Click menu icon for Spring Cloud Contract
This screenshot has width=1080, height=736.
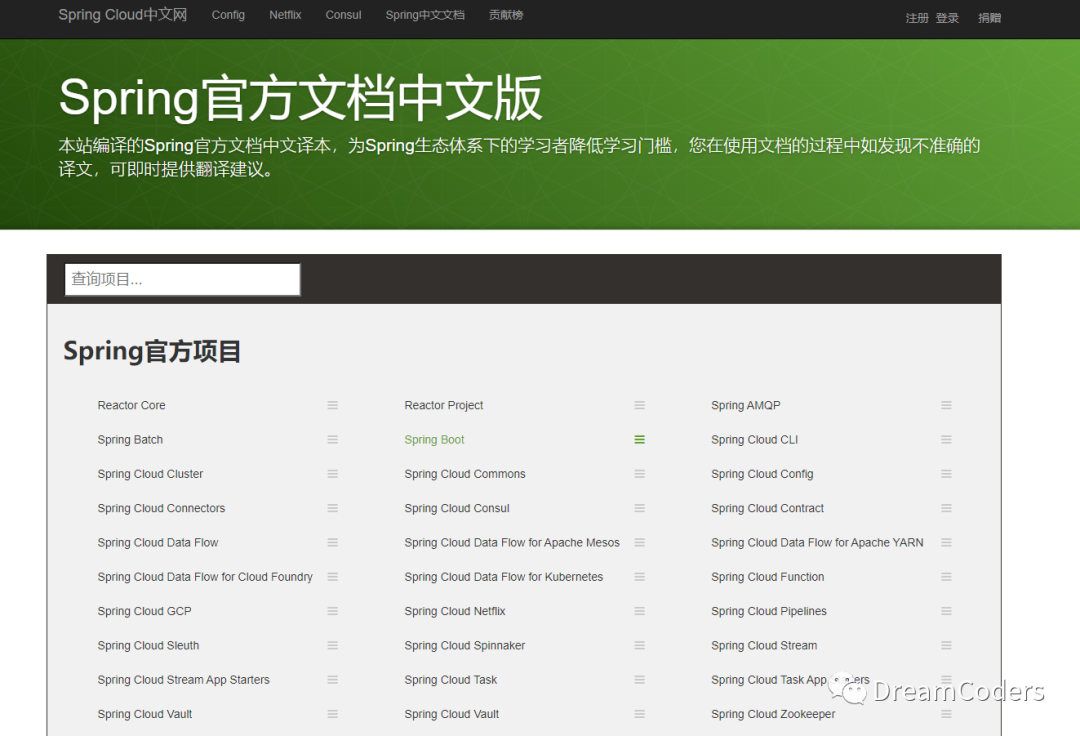pos(946,508)
